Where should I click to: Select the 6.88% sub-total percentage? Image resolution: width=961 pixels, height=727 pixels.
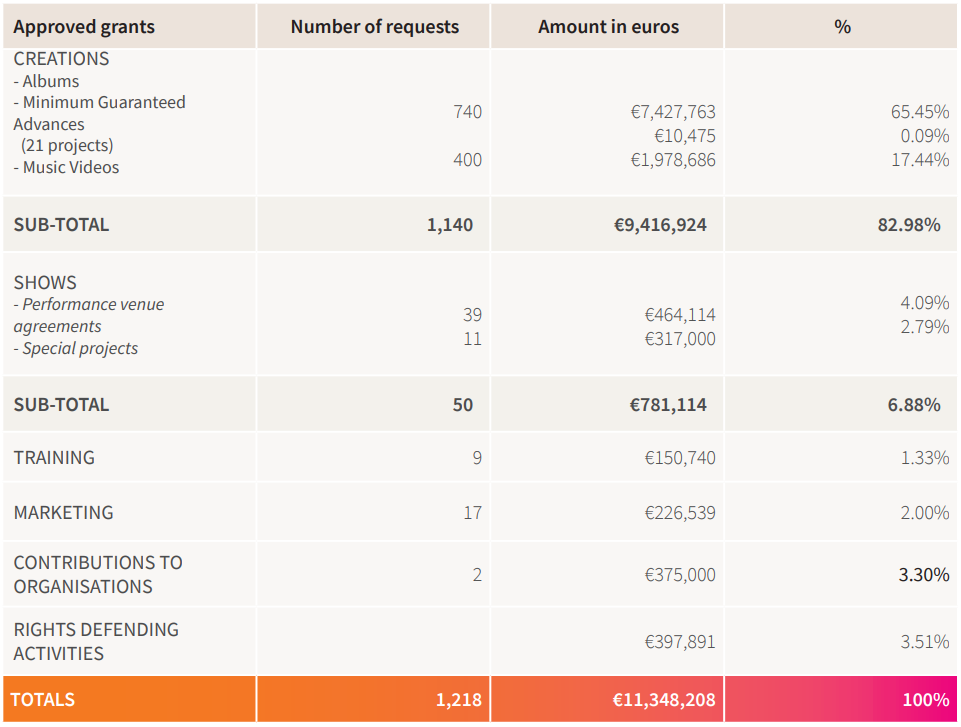pos(913,405)
